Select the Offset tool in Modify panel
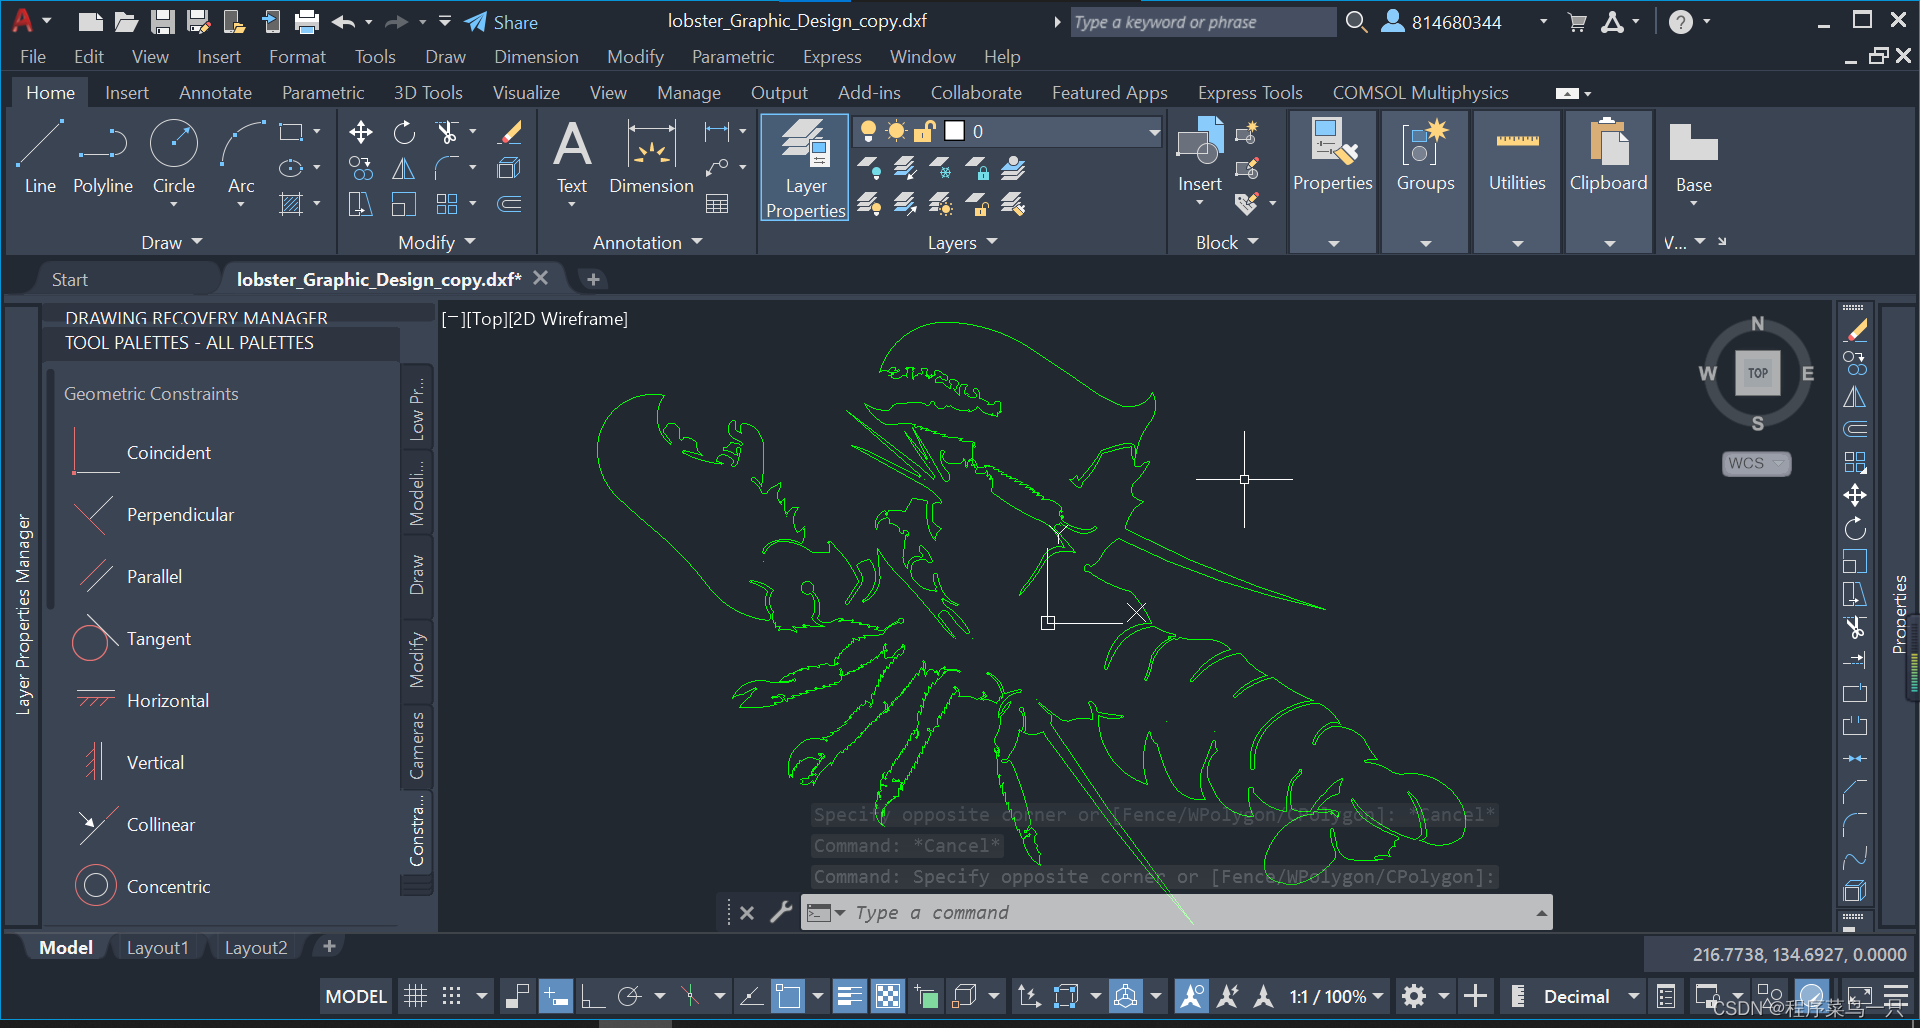The height and width of the screenshot is (1028, 1920). pyautogui.click(x=510, y=204)
